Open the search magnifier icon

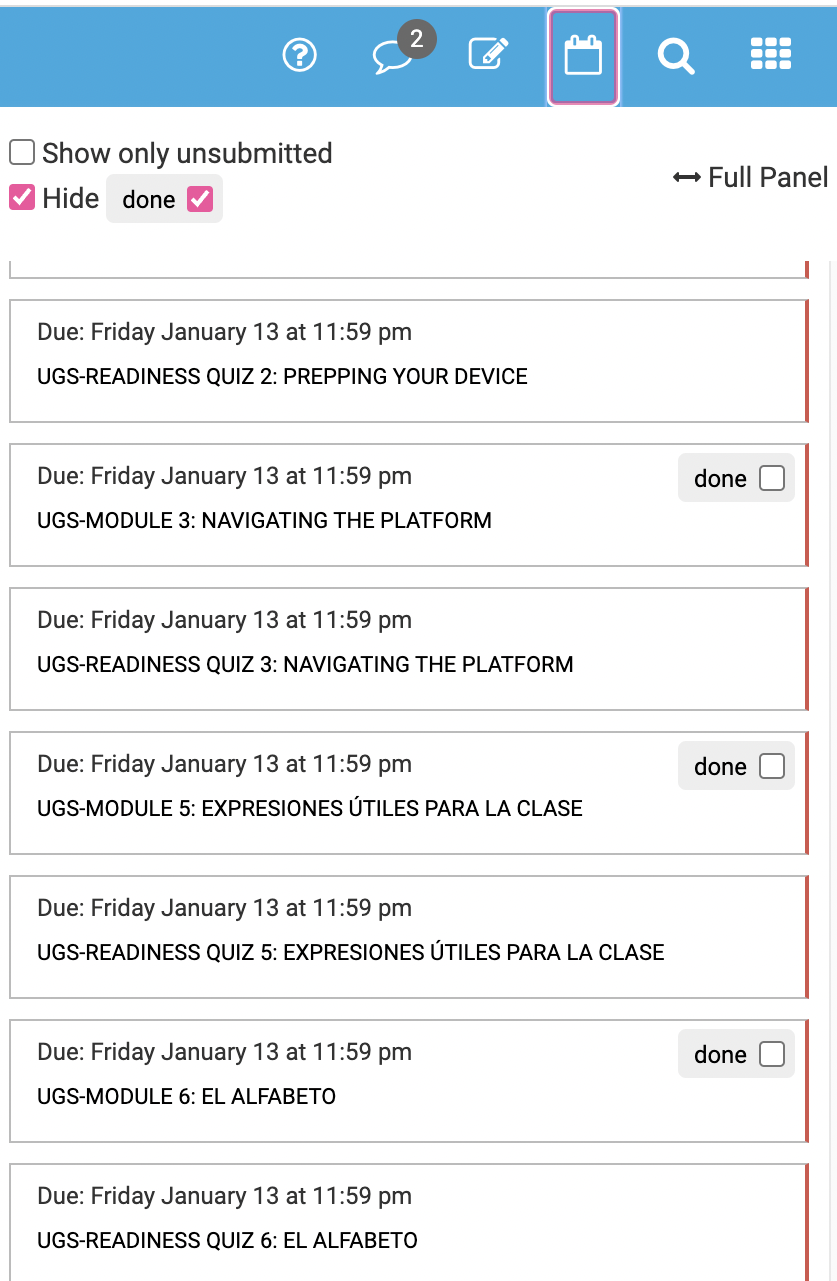pyautogui.click(x=676, y=55)
